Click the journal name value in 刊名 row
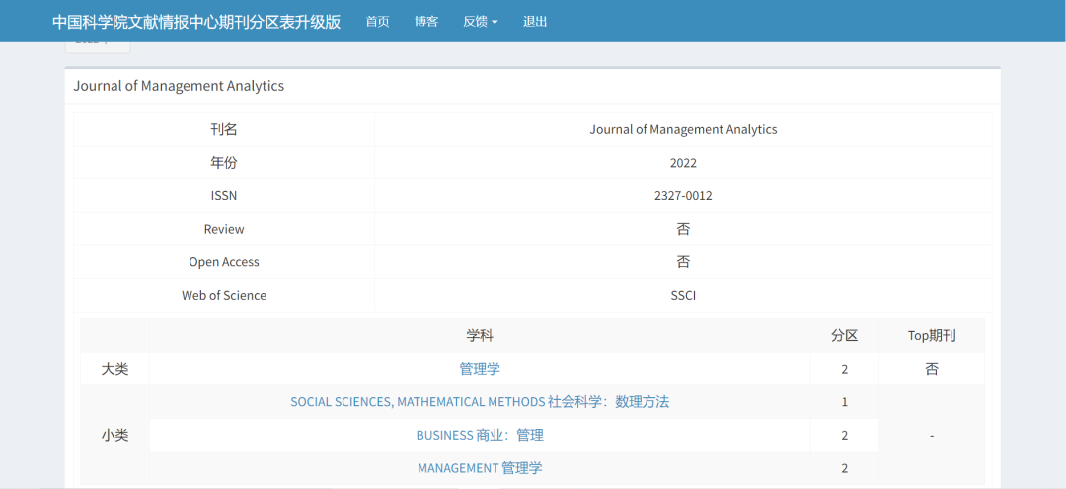This screenshot has width=1066, height=489. coord(683,129)
